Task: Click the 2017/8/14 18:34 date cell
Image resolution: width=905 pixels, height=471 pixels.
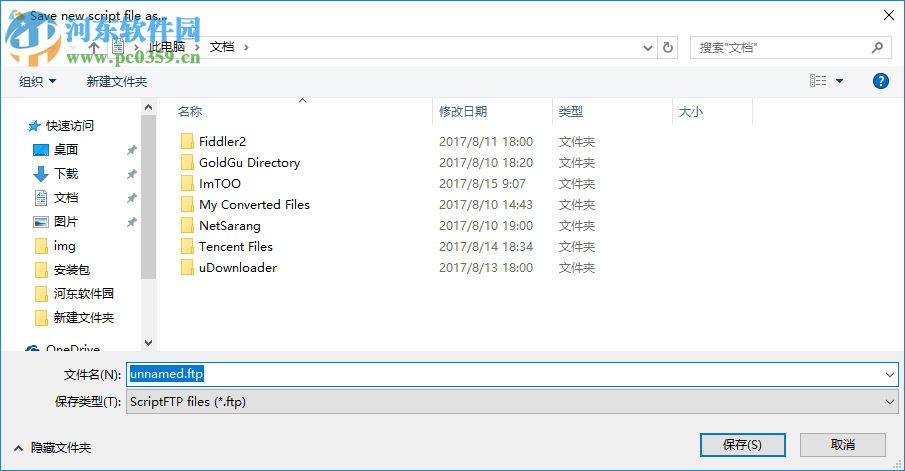Action: pos(485,246)
